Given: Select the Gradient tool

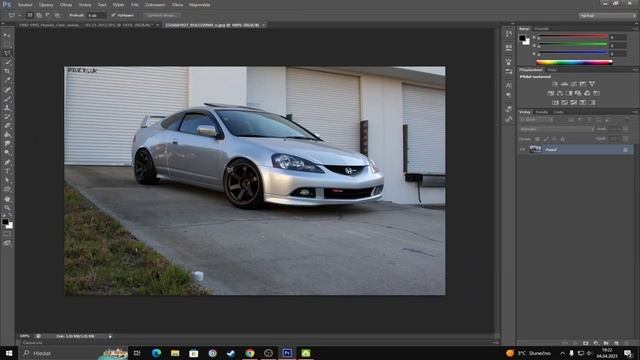Looking at the screenshot, I should click(7, 134).
